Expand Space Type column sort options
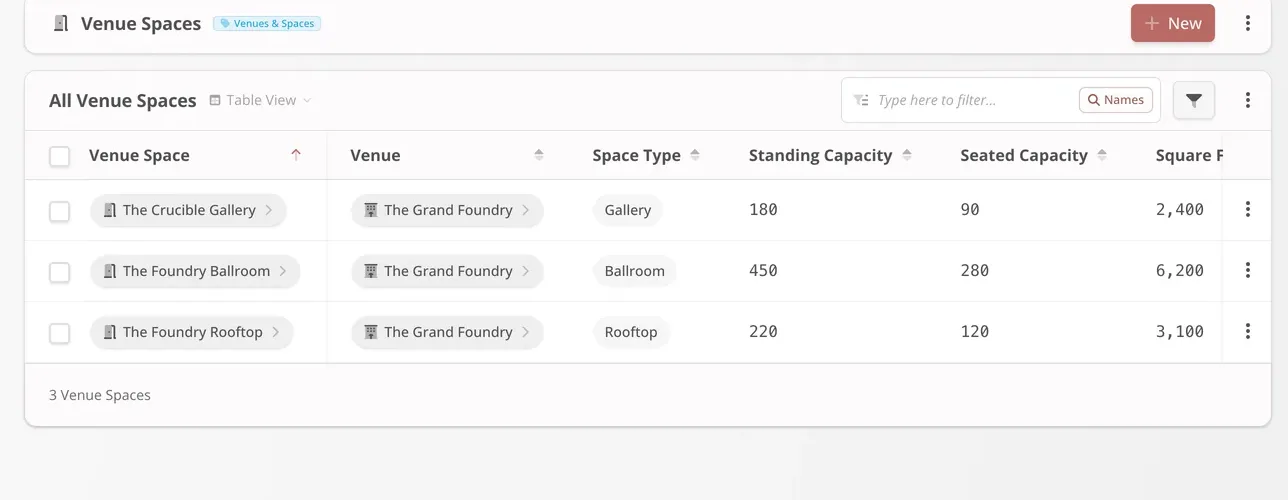This screenshot has width=1288, height=500. point(695,155)
